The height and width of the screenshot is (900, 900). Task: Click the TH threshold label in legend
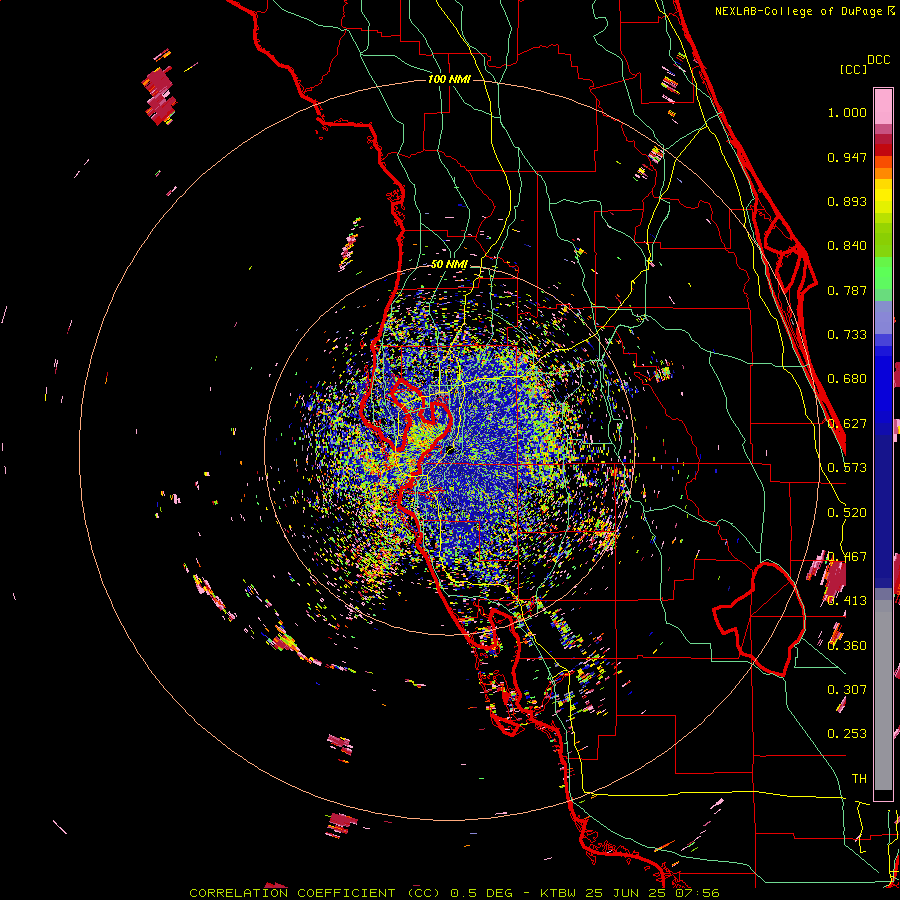tap(859, 779)
